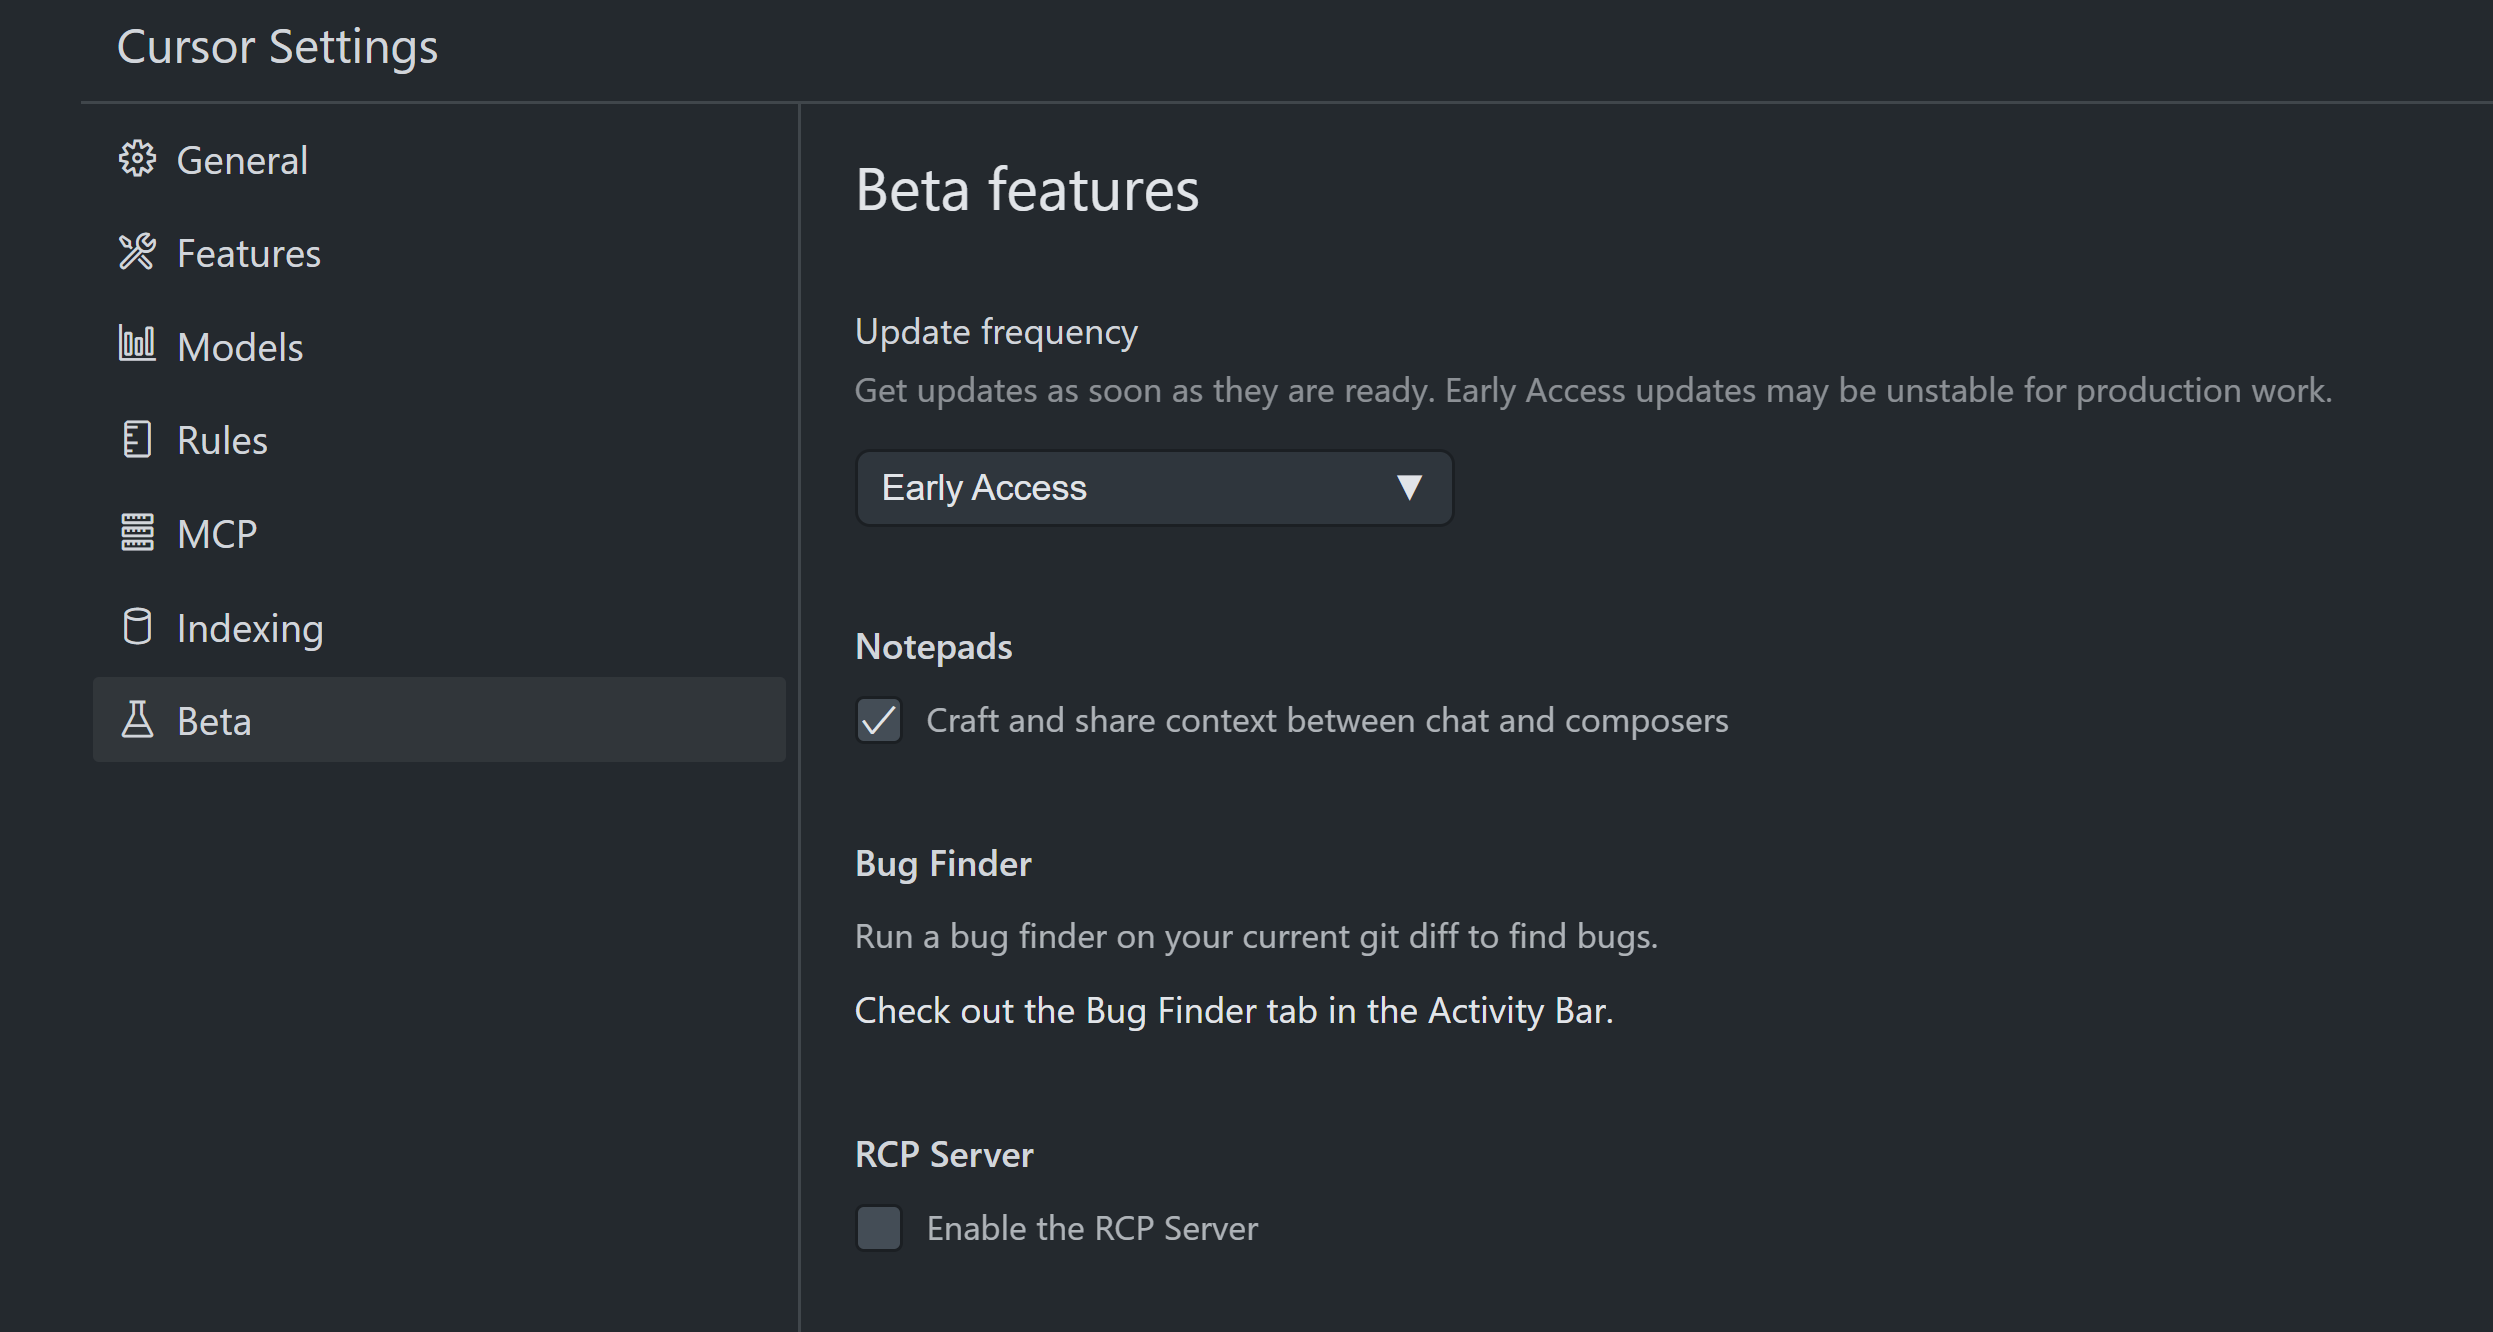Click the dropdown arrow beside Early Access
The width and height of the screenshot is (2493, 1332).
(1409, 488)
